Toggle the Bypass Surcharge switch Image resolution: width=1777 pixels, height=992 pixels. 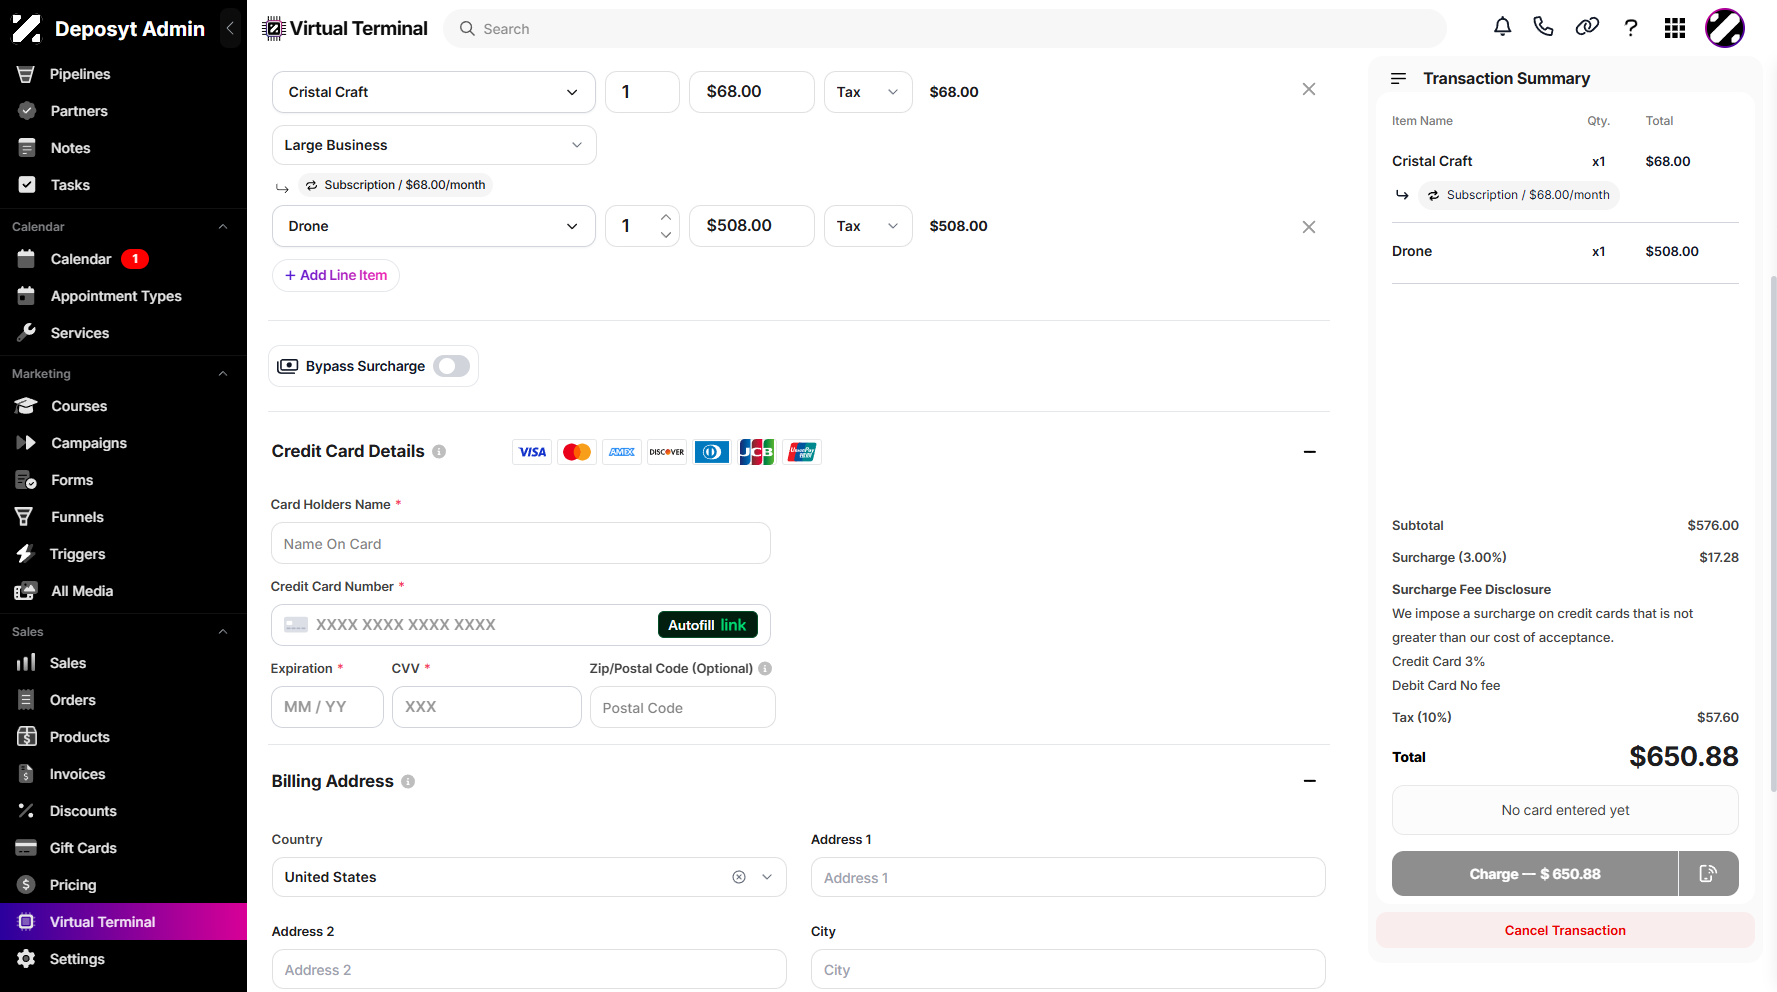[x=452, y=366]
